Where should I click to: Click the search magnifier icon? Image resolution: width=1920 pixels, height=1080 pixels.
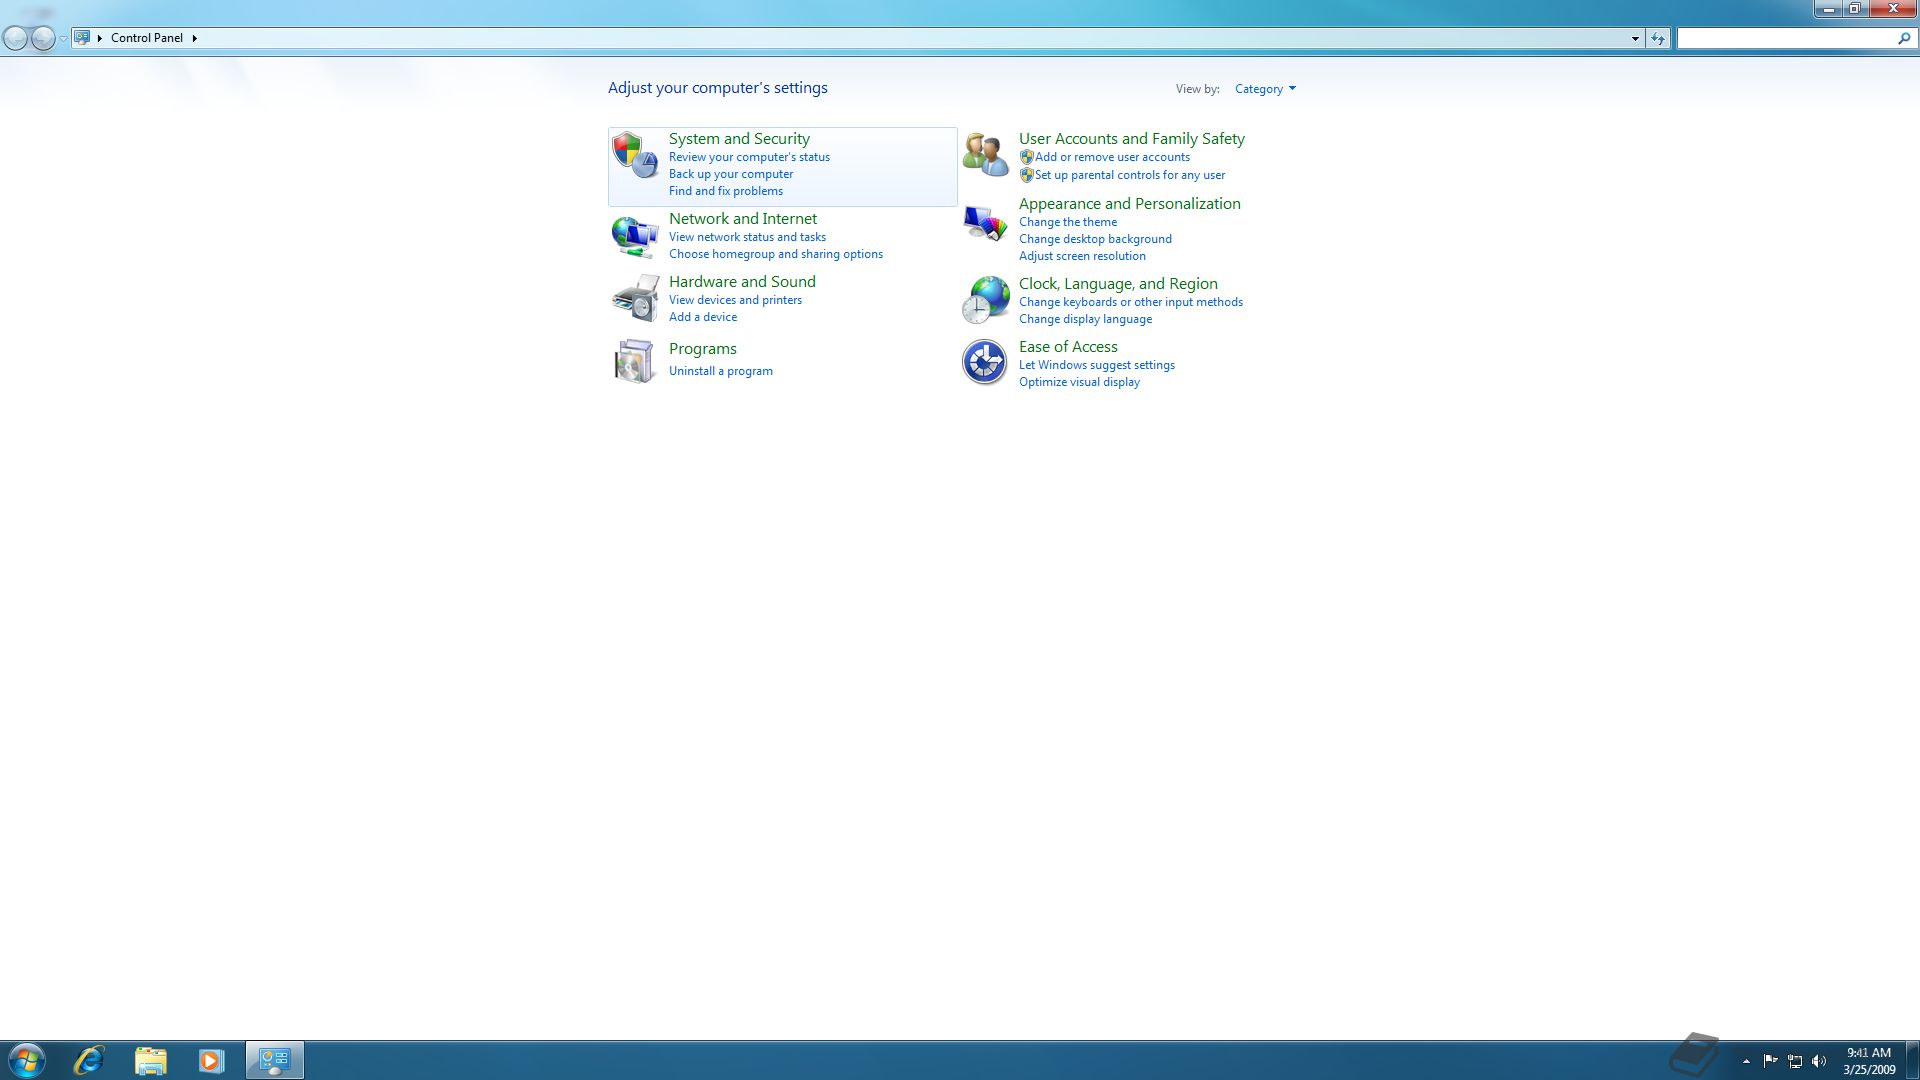click(x=1904, y=38)
